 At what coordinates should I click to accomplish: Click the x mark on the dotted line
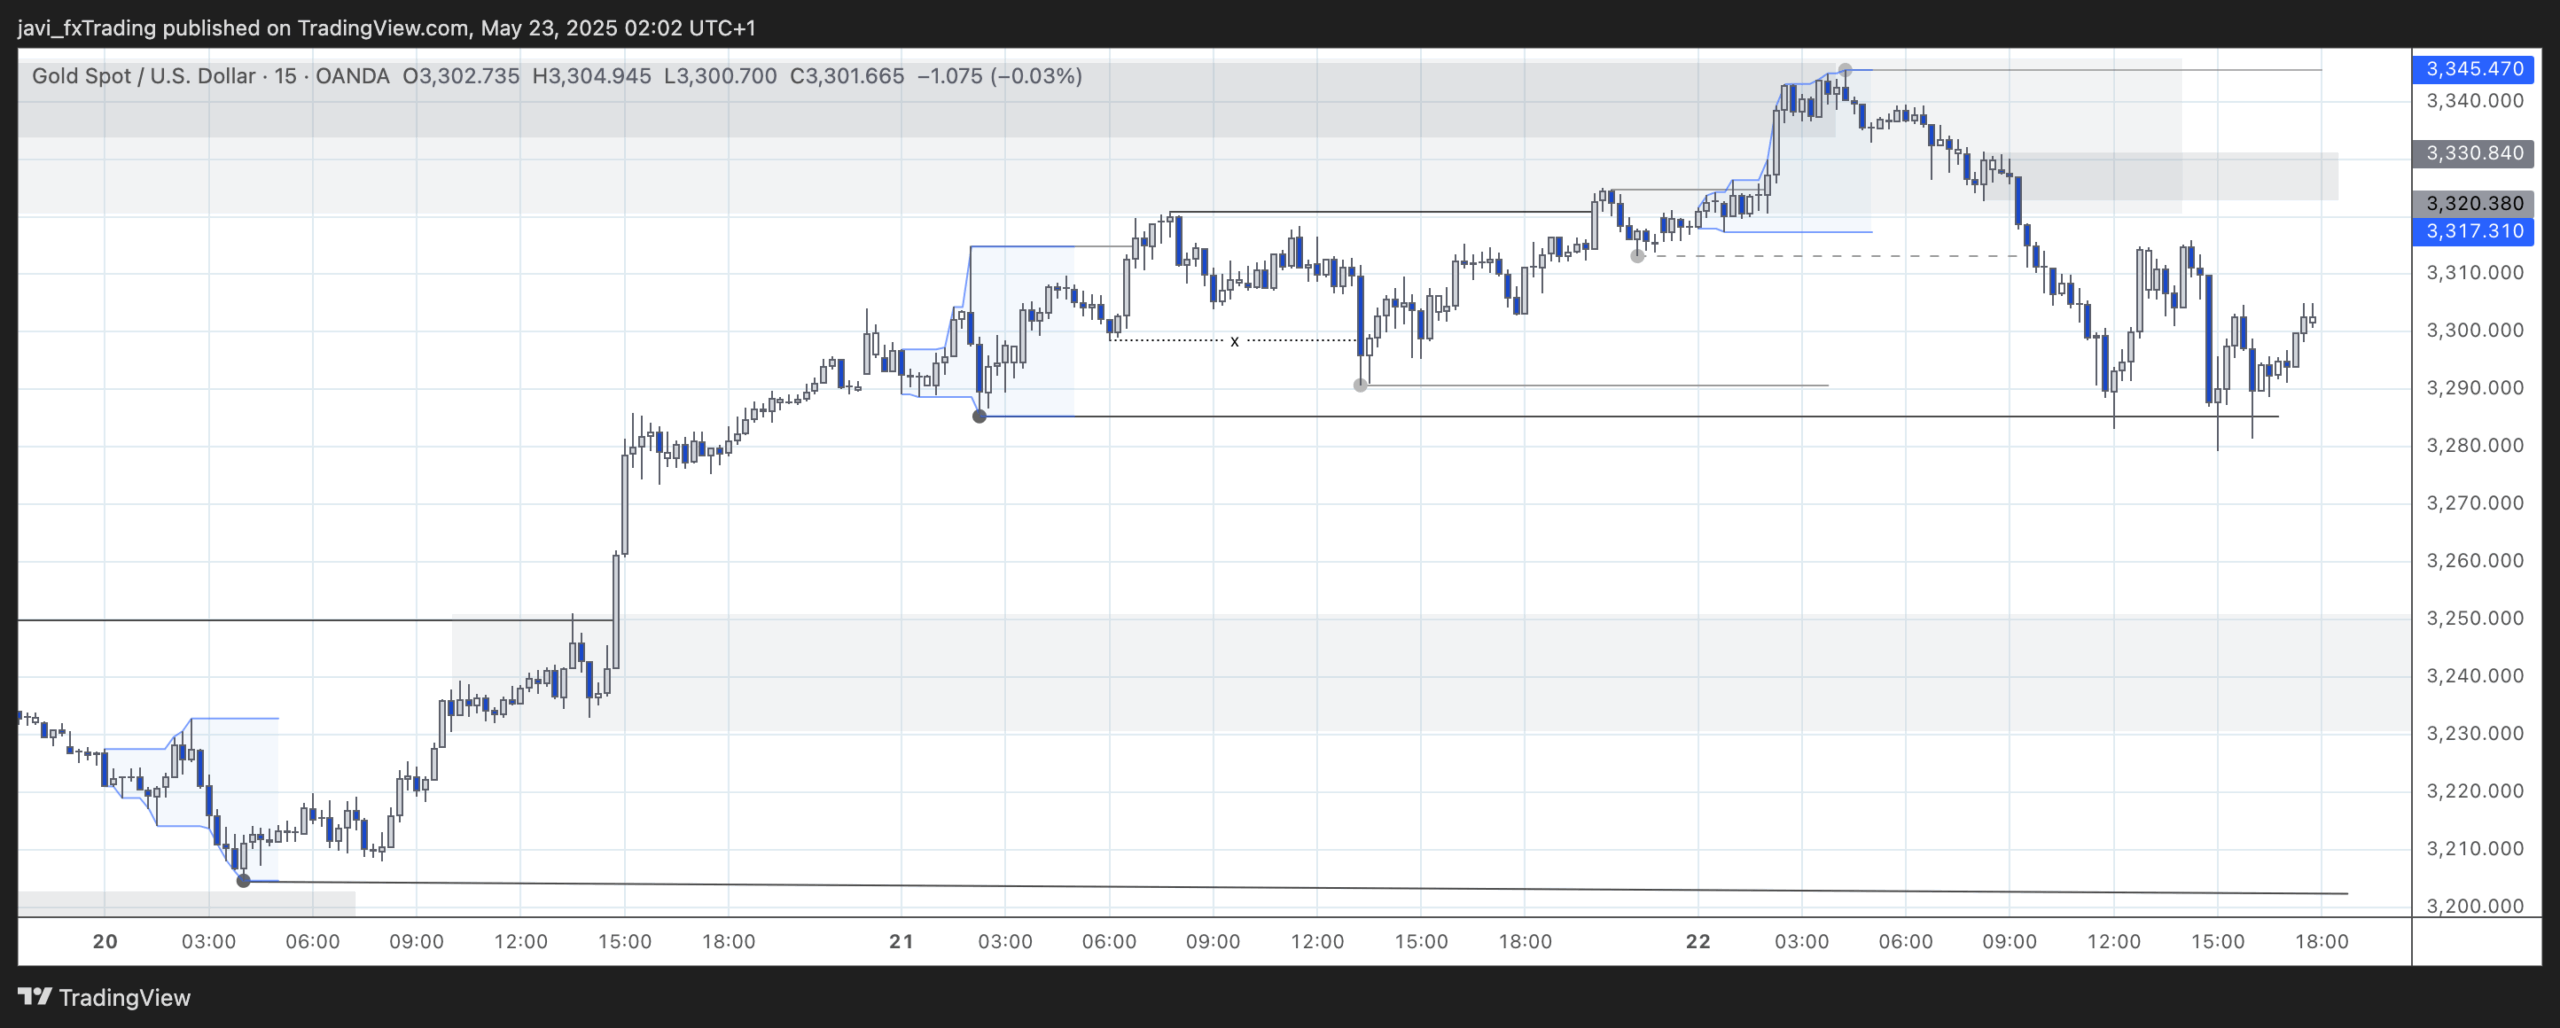[x=1235, y=341]
